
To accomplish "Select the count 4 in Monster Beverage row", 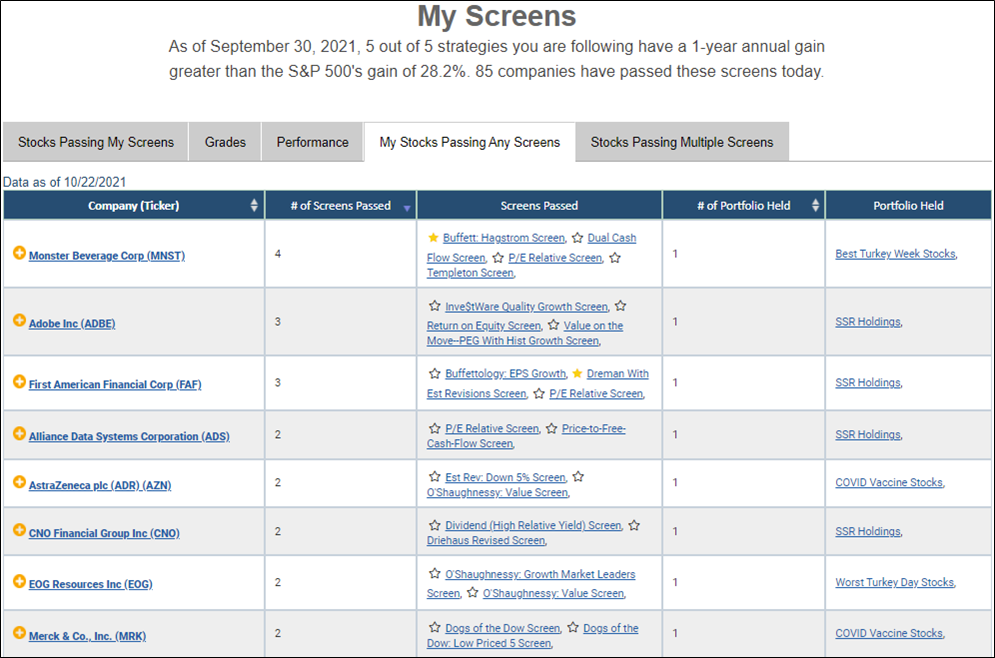I will [x=278, y=254].
